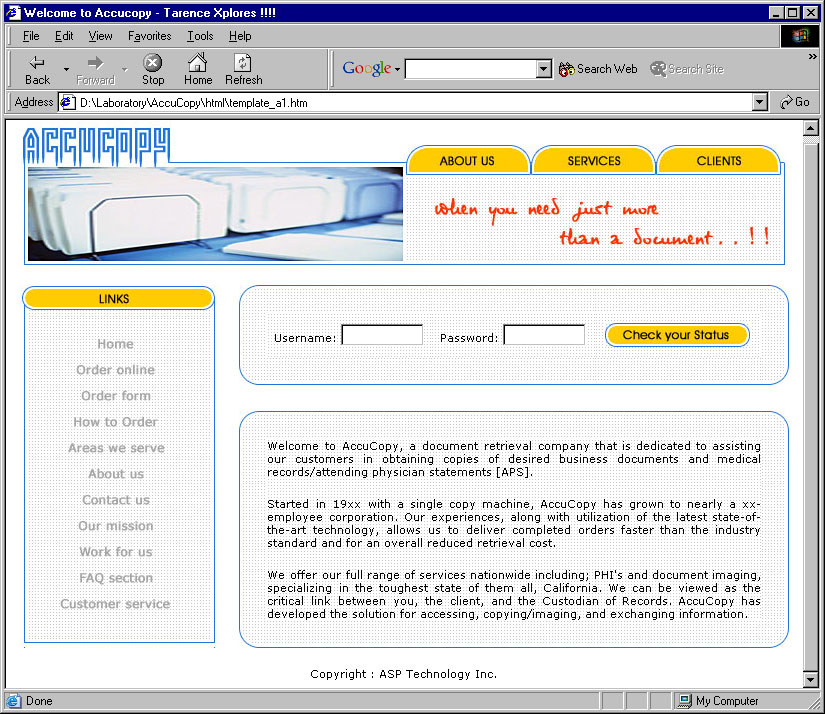Click the page icon in address bar
Screen dimensions: 825x714
coord(67,102)
